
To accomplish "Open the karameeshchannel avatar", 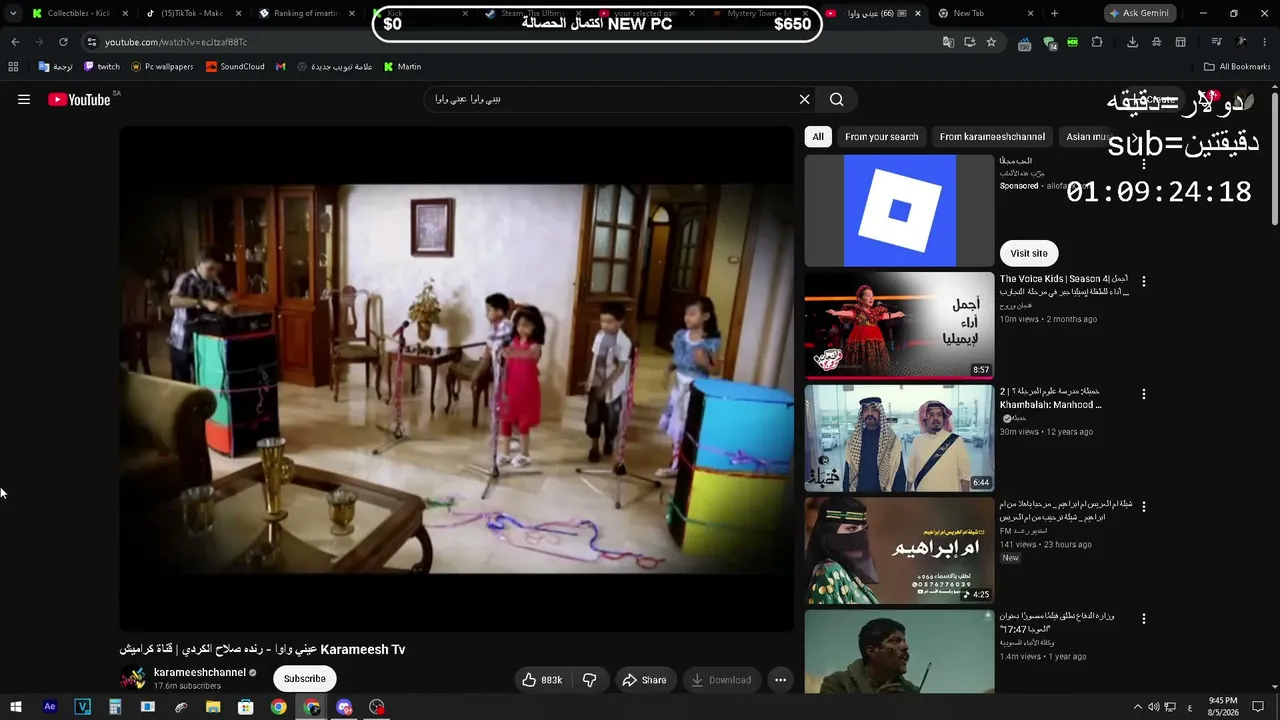I will (x=133, y=679).
